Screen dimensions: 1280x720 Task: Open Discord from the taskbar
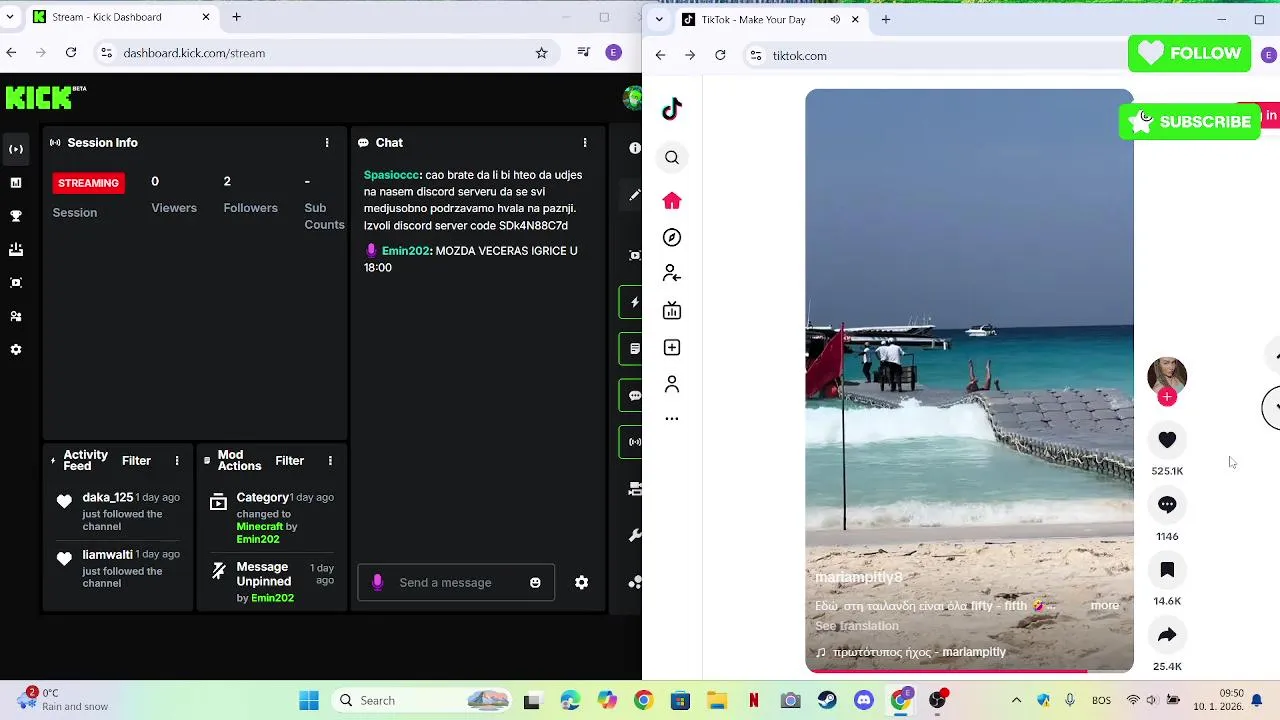pos(864,701)
